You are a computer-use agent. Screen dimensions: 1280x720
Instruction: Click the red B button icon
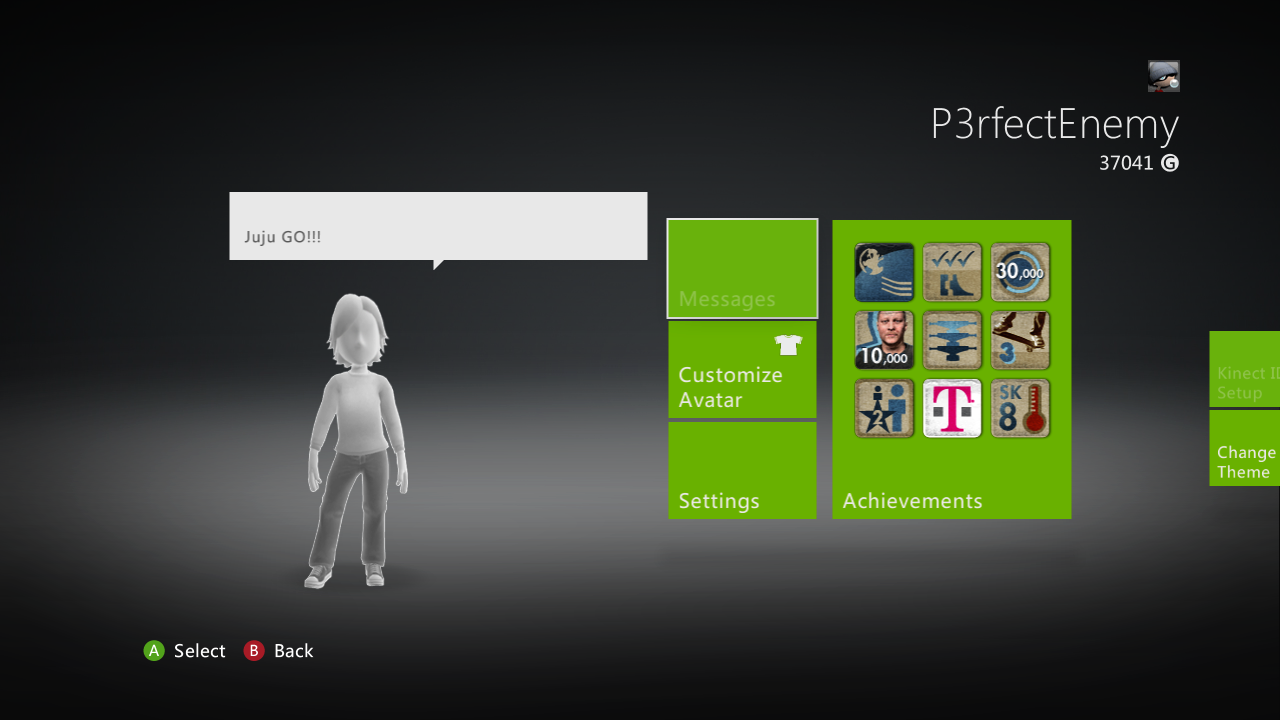[254, 651]
